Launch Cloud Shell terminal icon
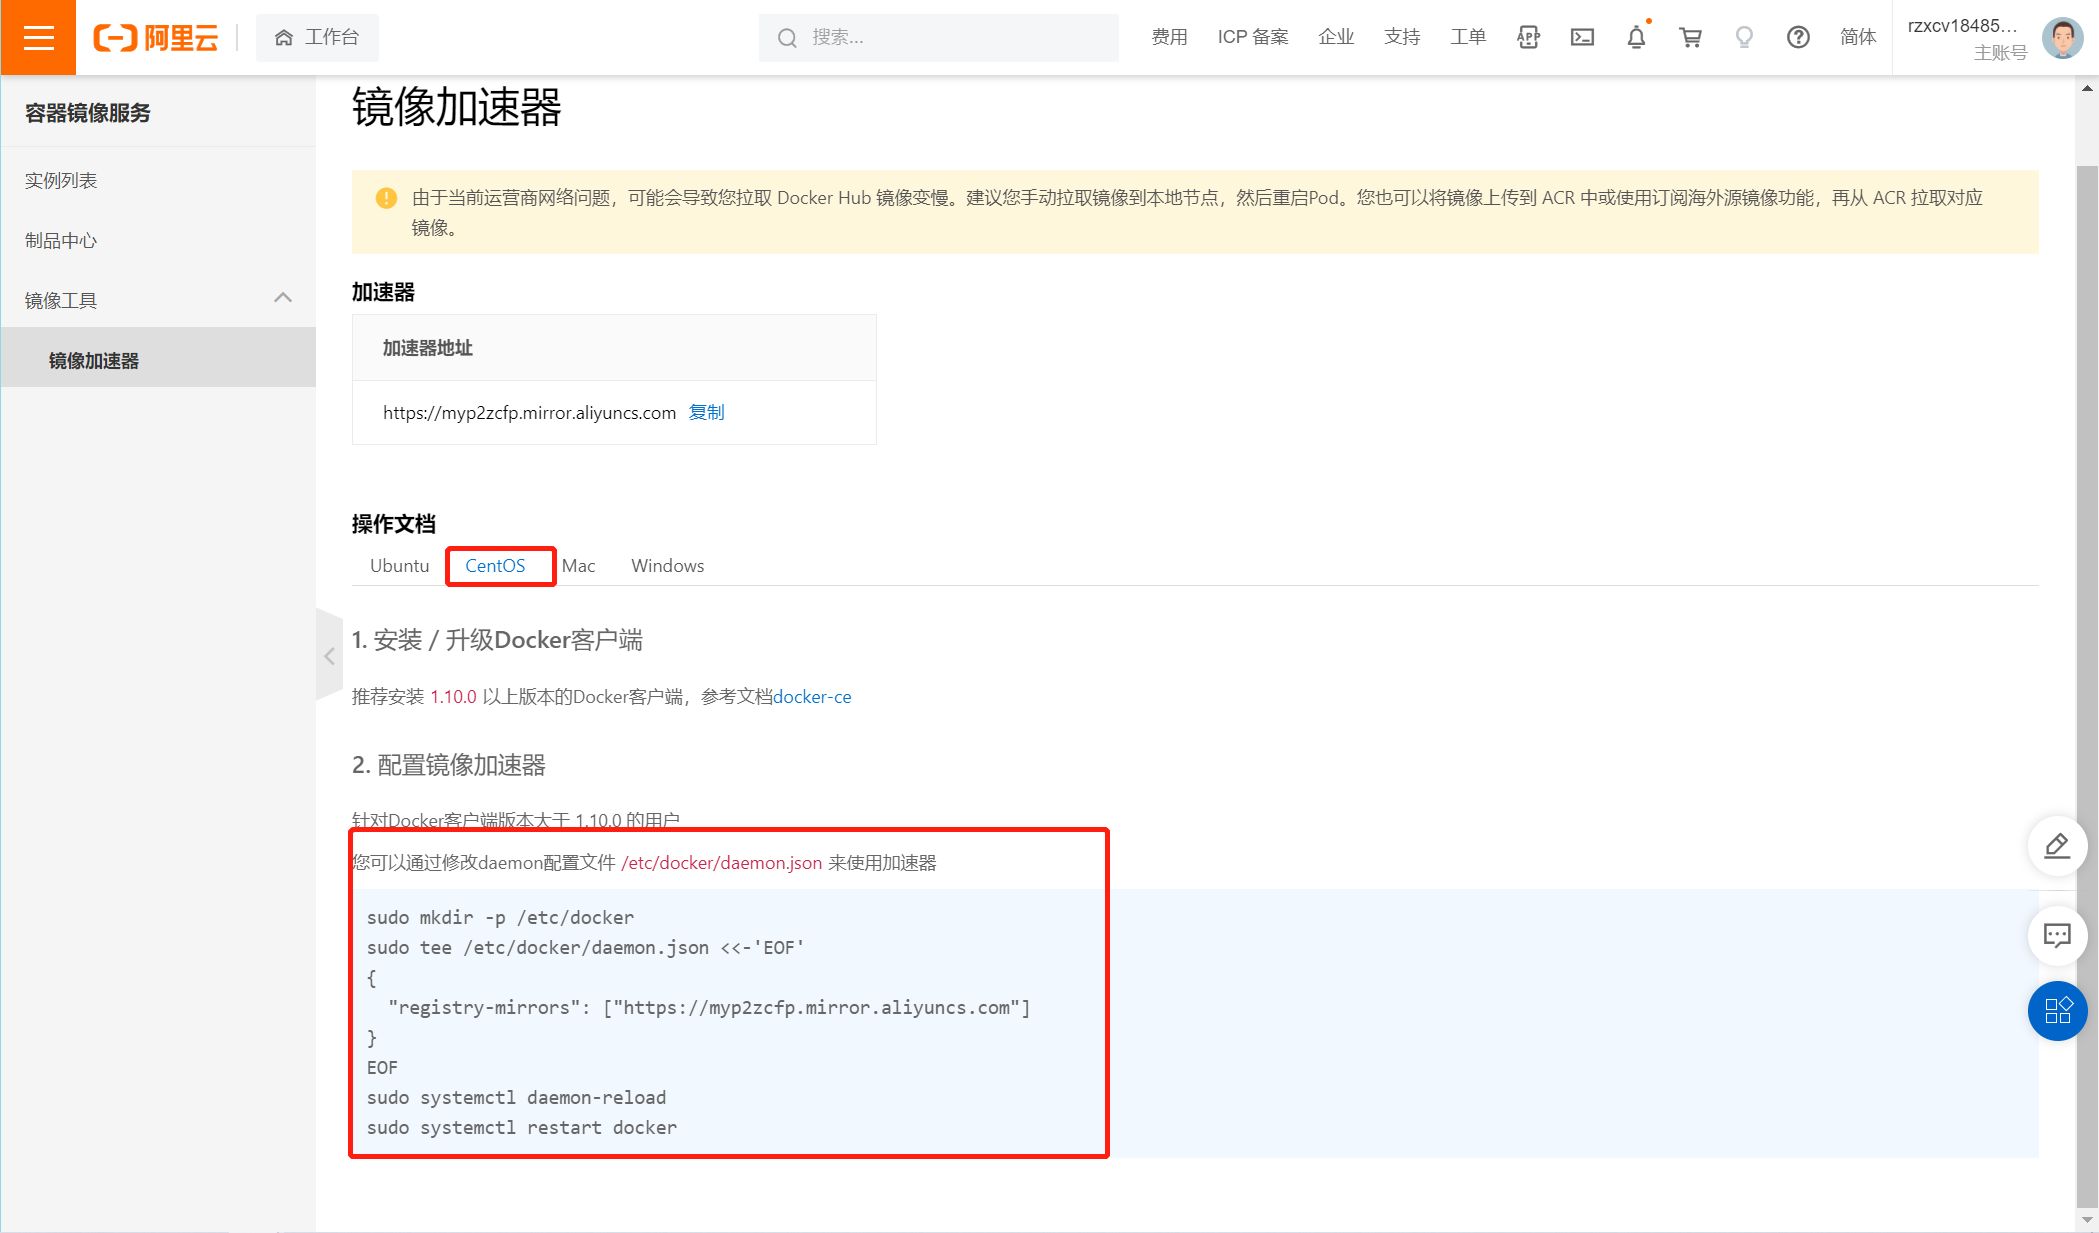Viewport: 2099px width, 1233px height. pos(1582,38)
